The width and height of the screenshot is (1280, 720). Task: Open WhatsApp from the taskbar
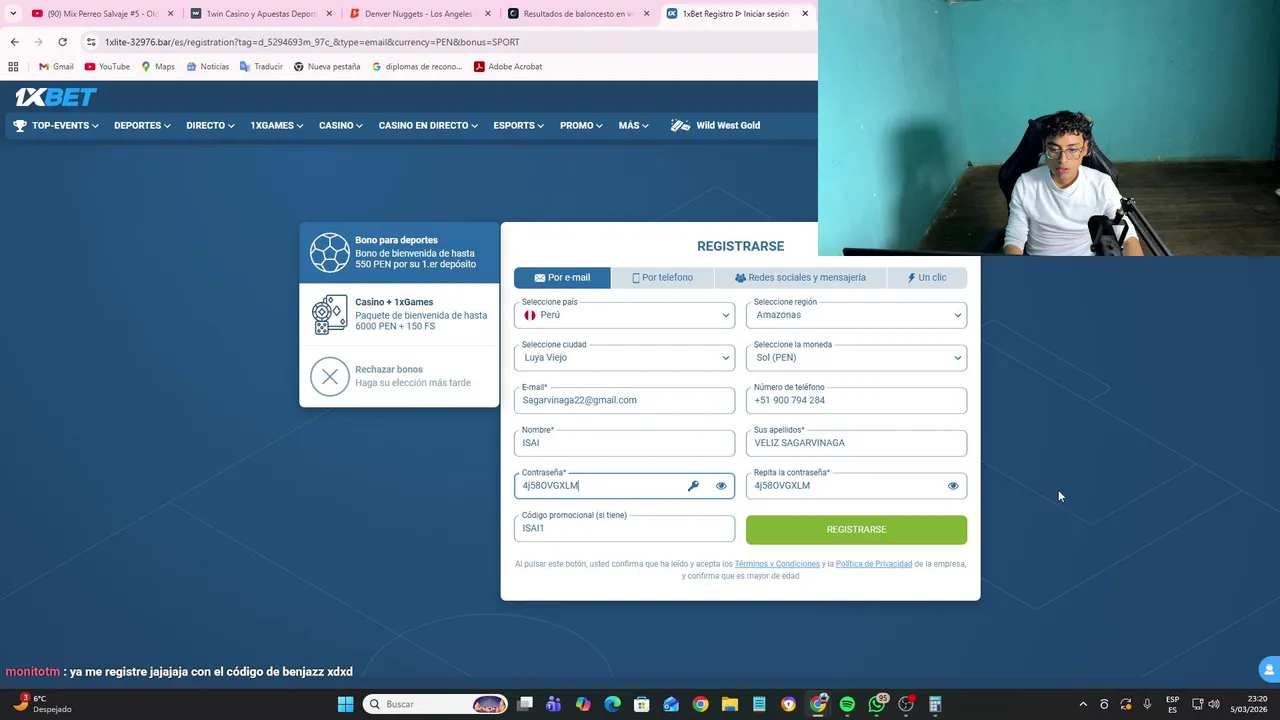(x=877, y=704)
